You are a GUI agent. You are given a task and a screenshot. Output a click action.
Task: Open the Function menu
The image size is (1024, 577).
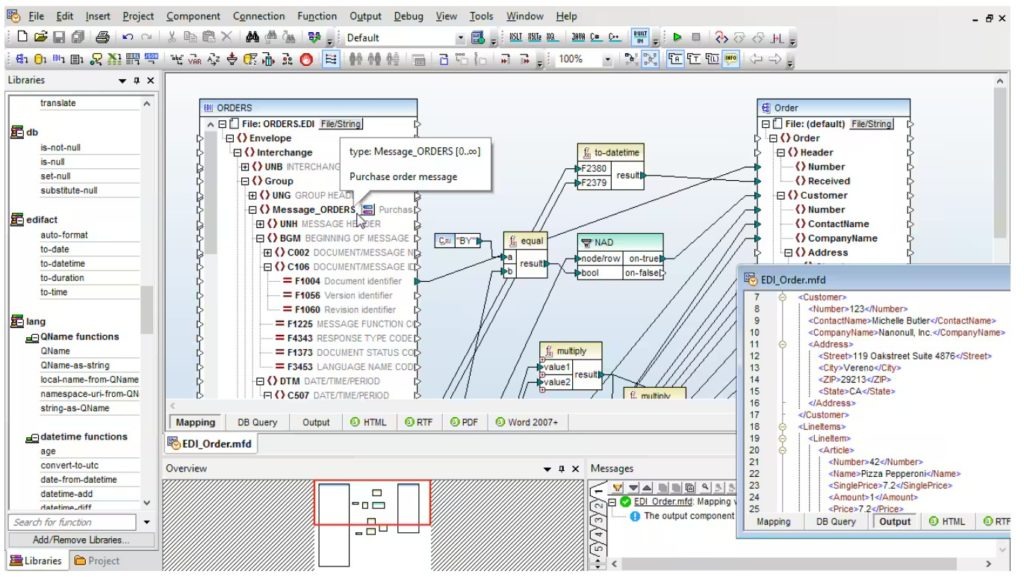317,16
